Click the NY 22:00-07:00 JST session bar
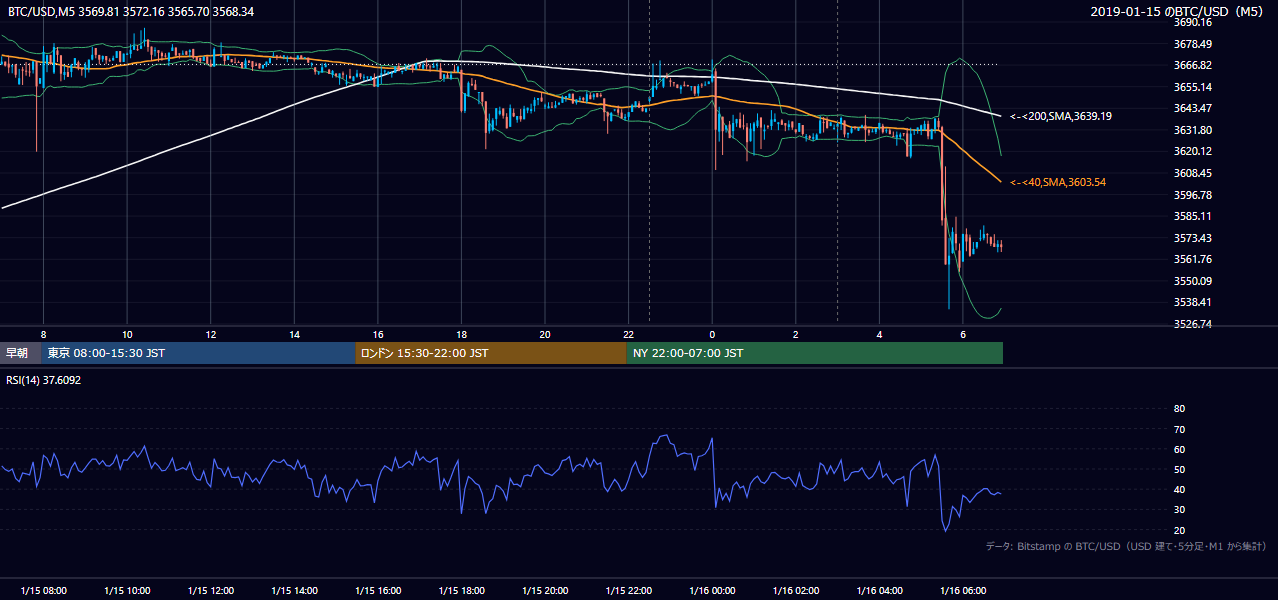The width and height of the screenshot is (1278, 600). point(815,353)
